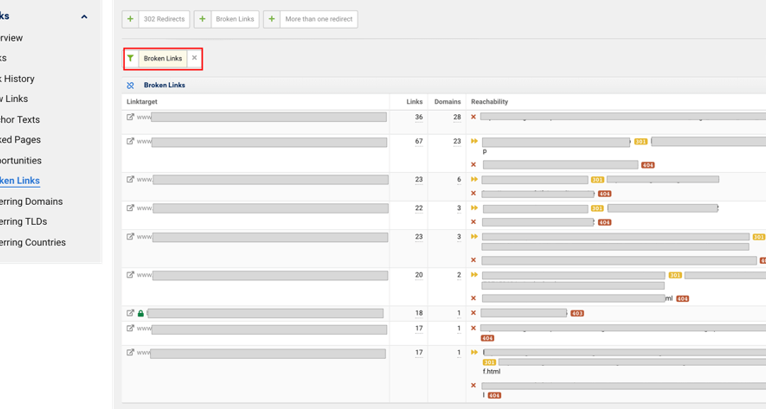The image size is (766, 409).
Task: Collapse the Links sidebar section chevron
Action: 84,17
